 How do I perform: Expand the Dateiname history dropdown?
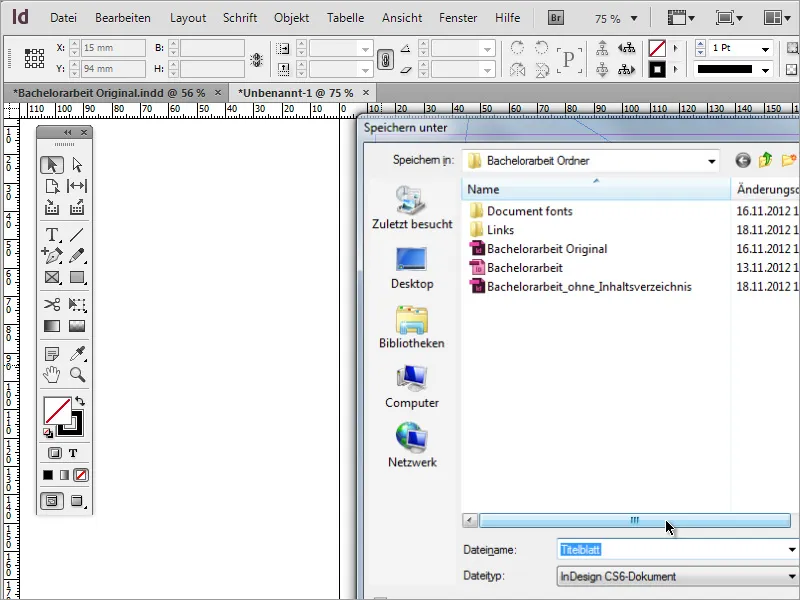point(792,550)
